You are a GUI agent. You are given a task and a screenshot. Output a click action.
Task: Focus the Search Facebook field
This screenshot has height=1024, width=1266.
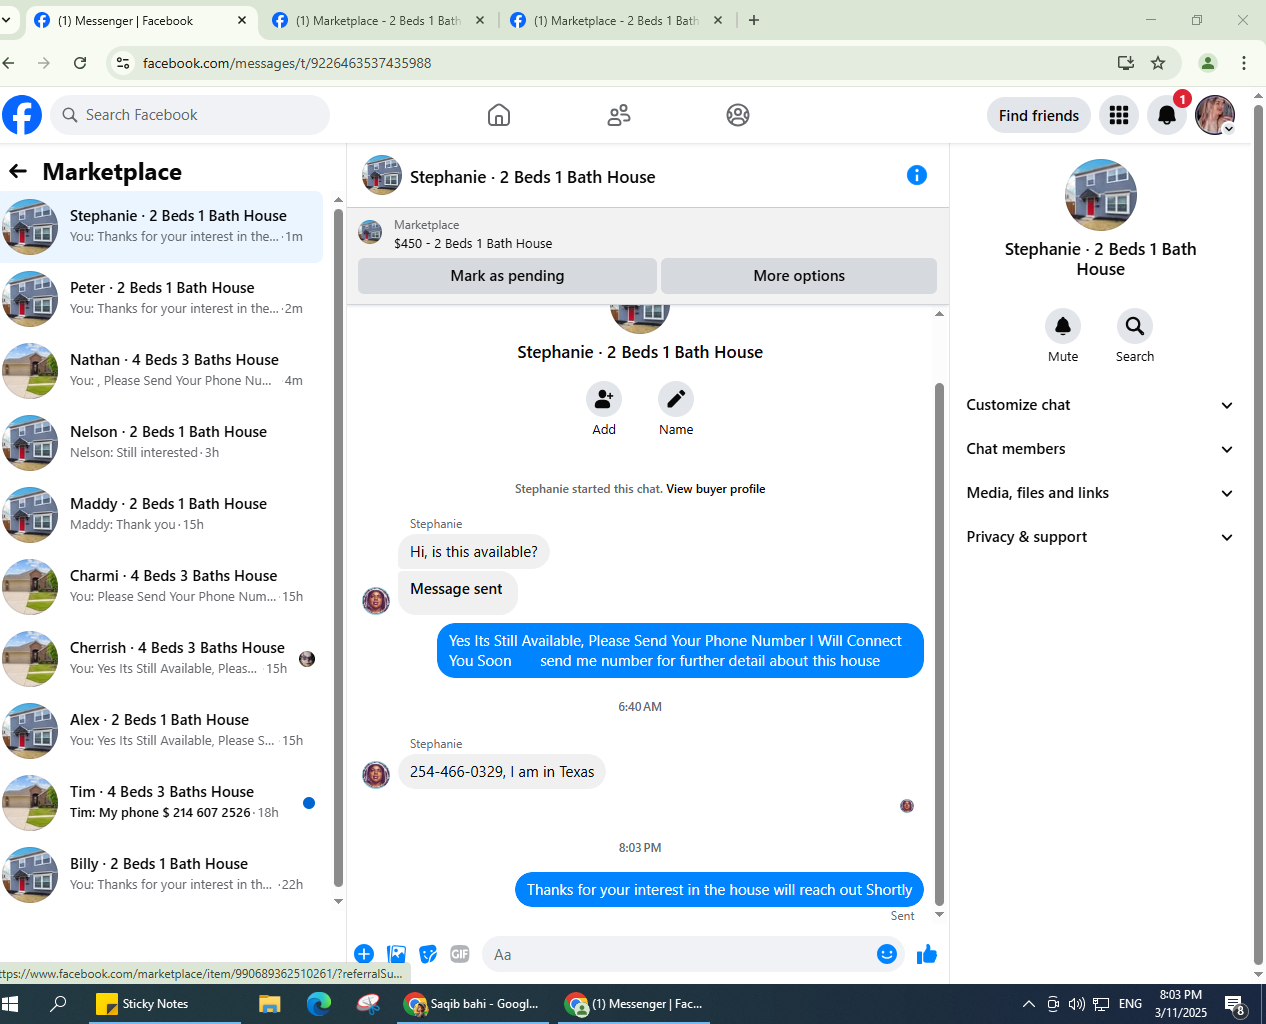click(190, 115)
